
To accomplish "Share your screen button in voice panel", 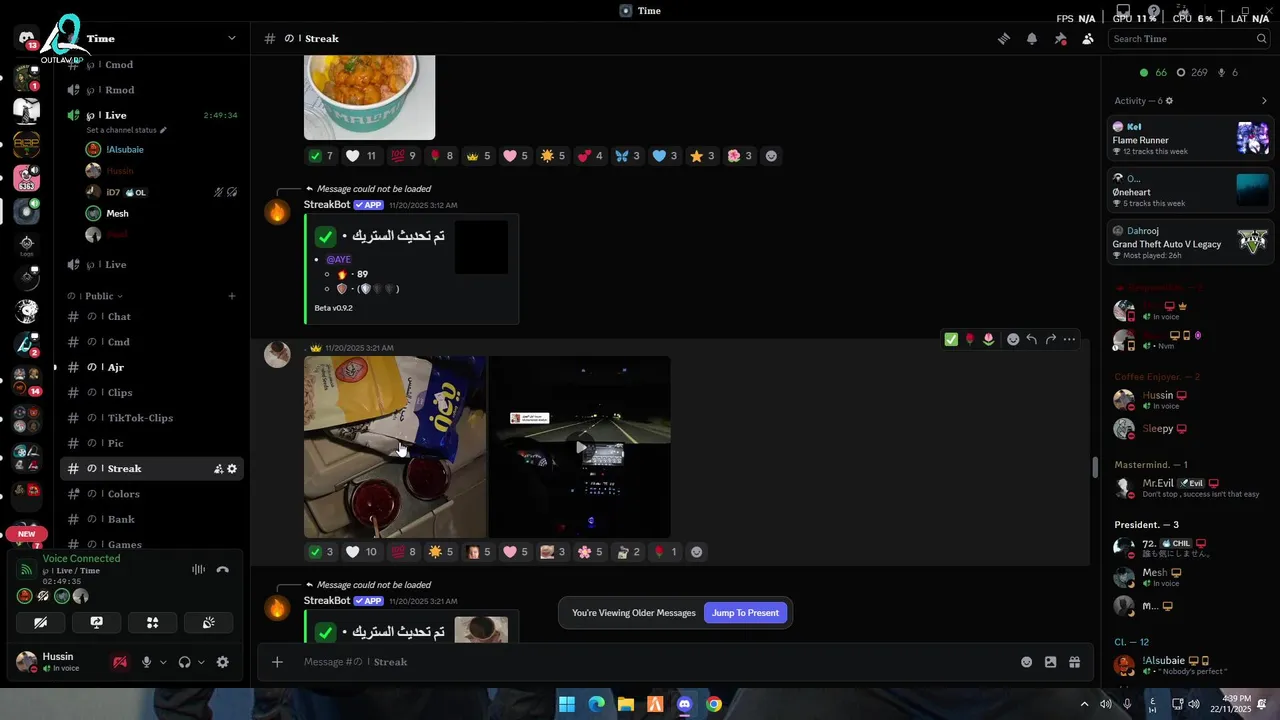I will (x=96, y=622).
